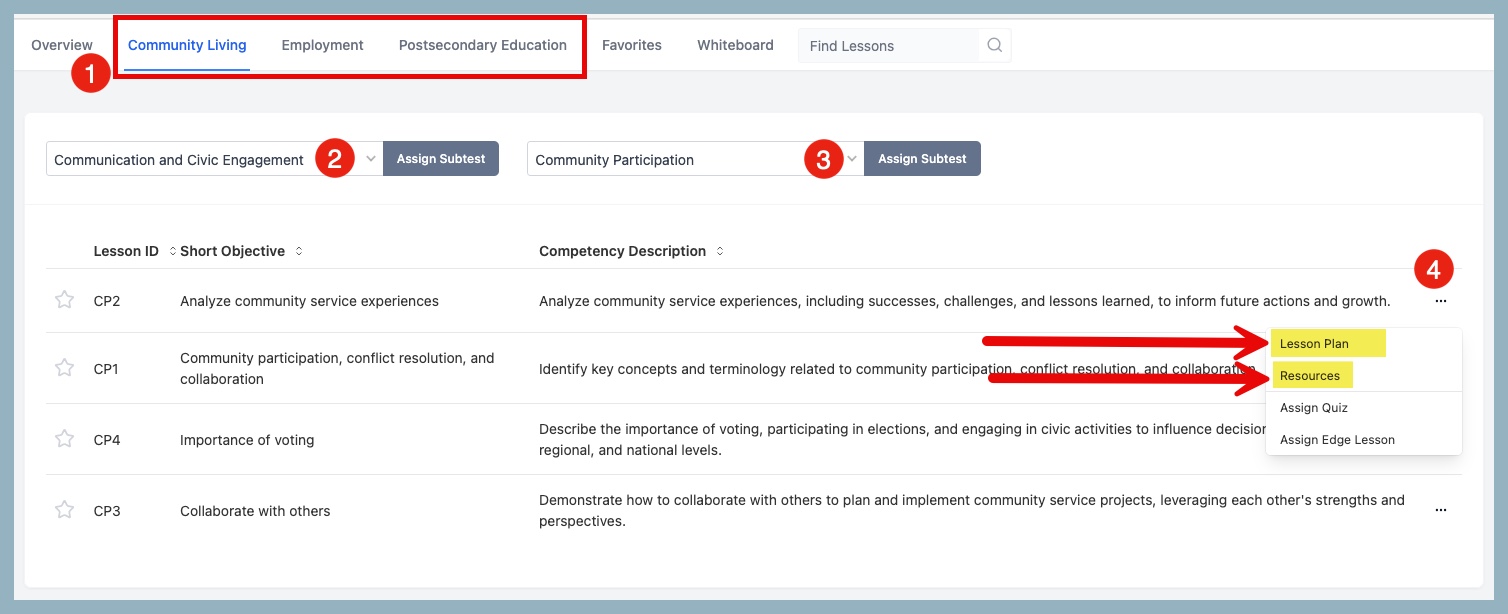
Task: Click Assign Quiz menu option
Action: pyautogui.click(x=1314, y=408)
